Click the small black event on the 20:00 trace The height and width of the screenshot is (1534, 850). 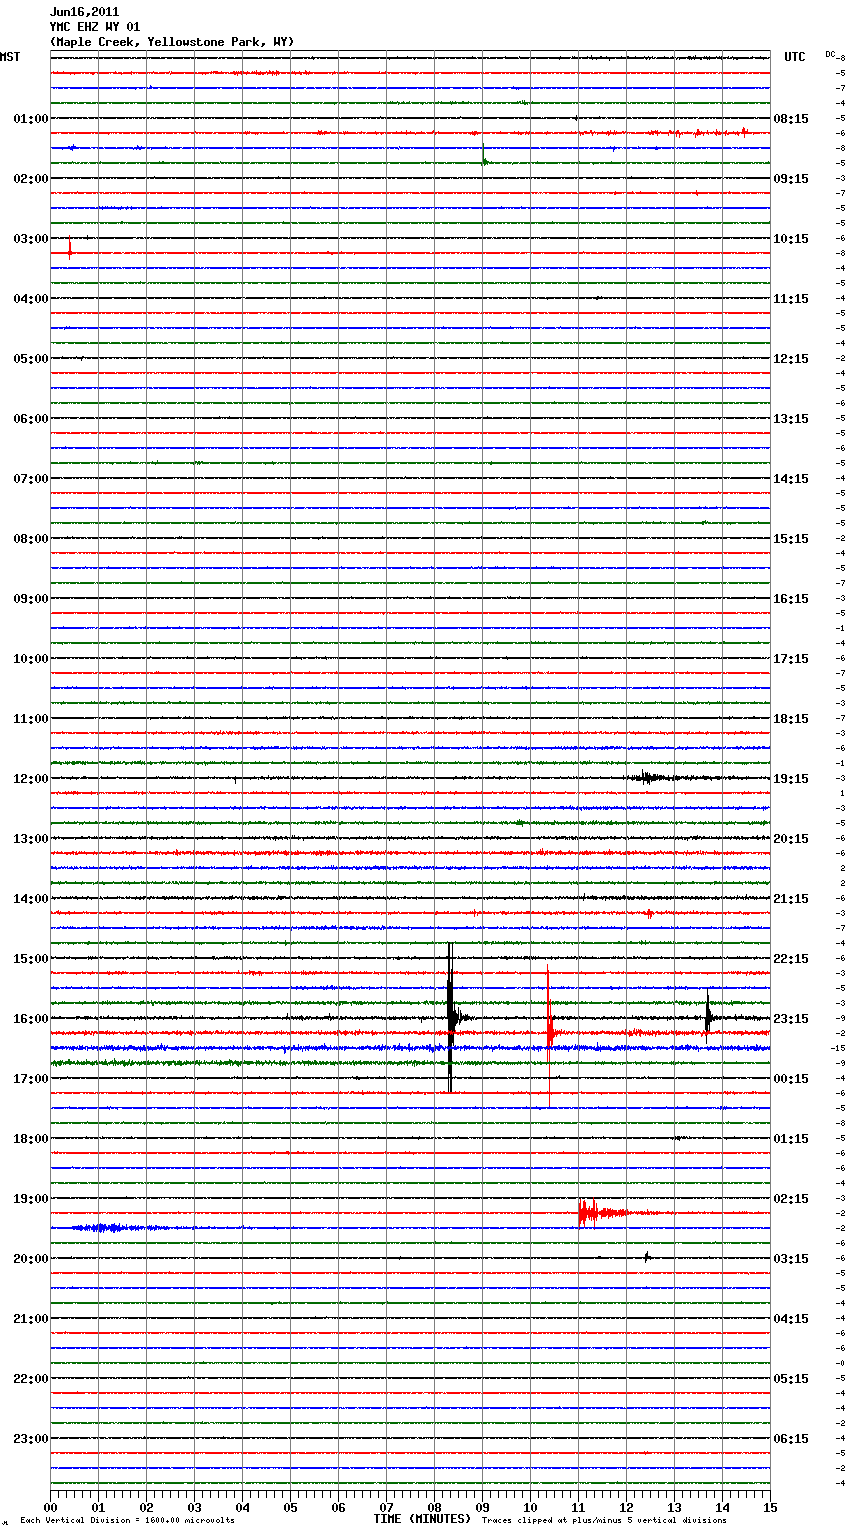(647, 1257)
